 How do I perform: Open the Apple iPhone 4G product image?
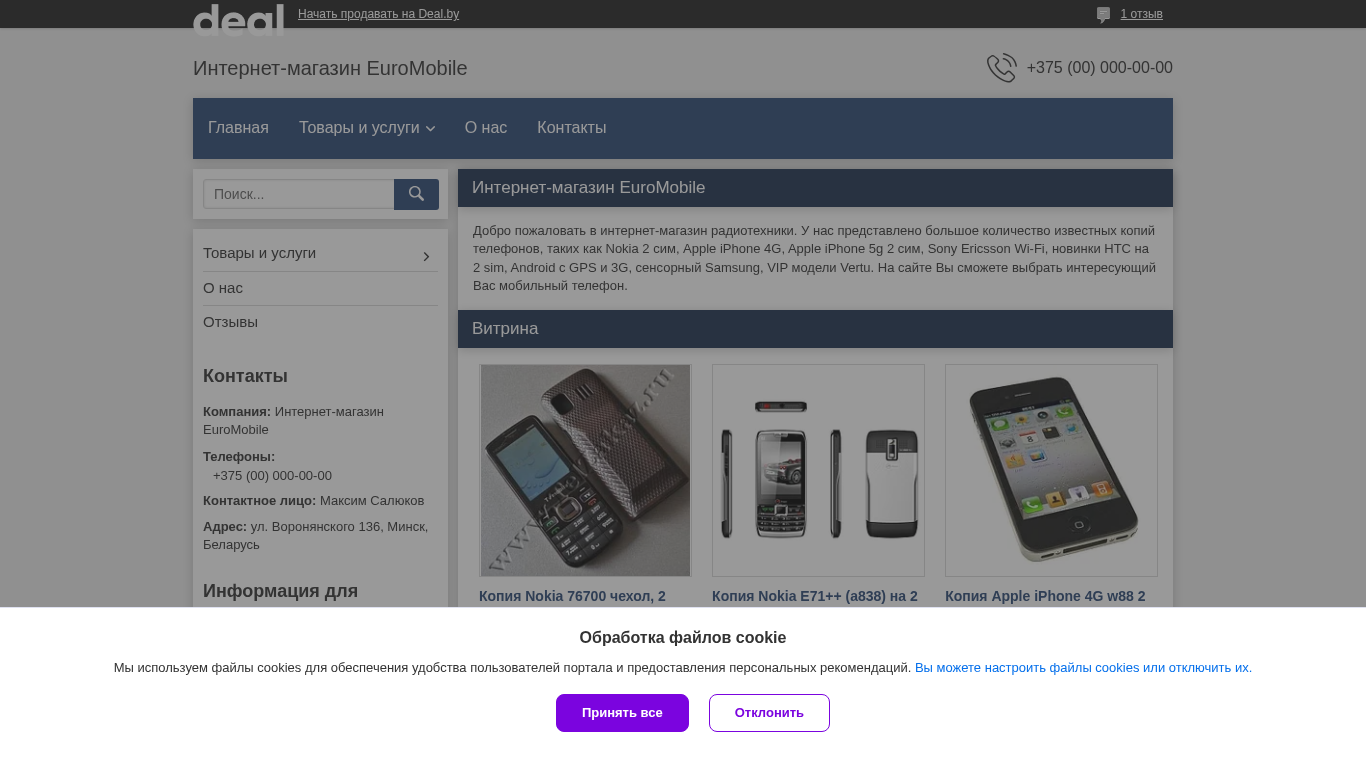pos(1051,470)
